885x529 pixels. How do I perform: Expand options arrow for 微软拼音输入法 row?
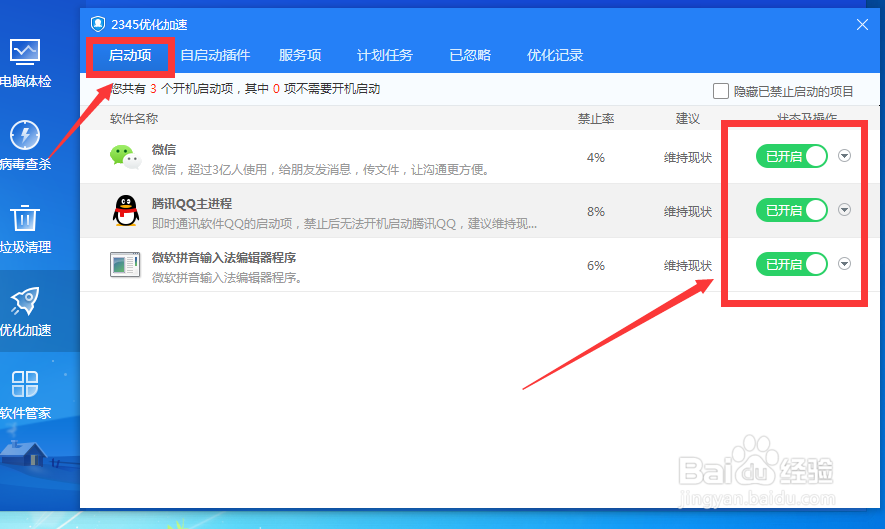click(844, 264)
